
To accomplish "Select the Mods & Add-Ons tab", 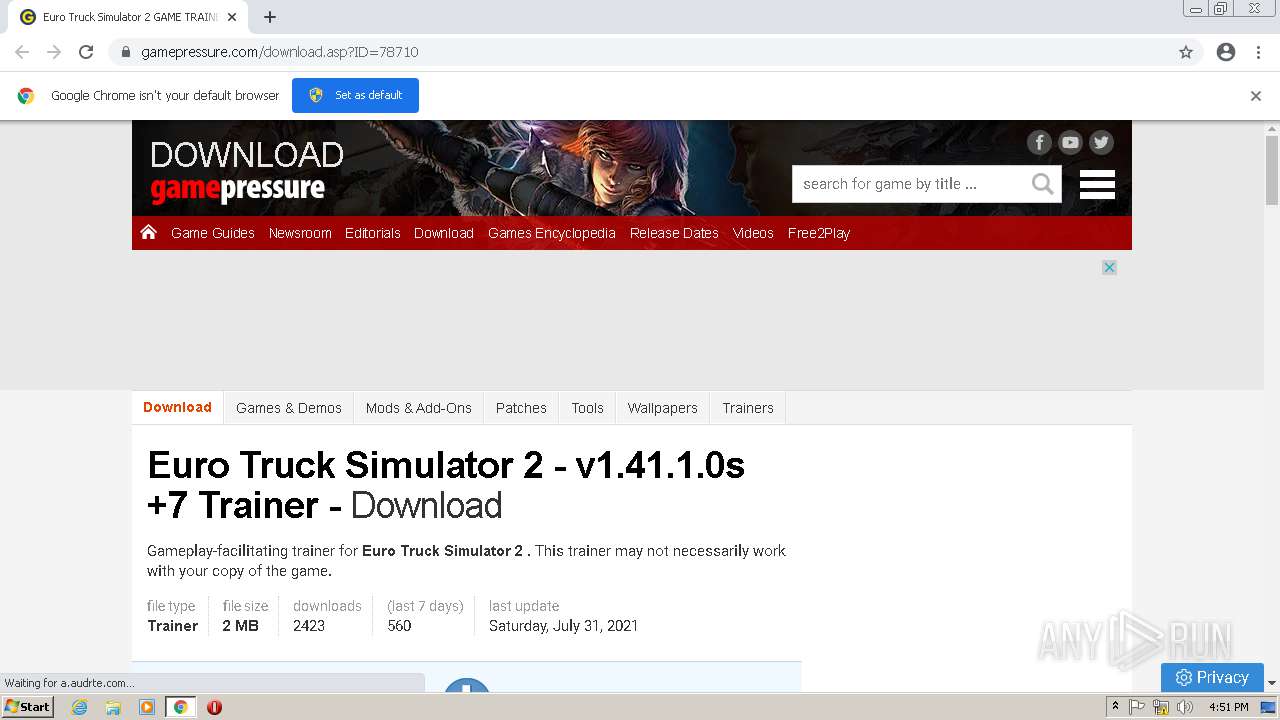I will (x=419, y=408).
